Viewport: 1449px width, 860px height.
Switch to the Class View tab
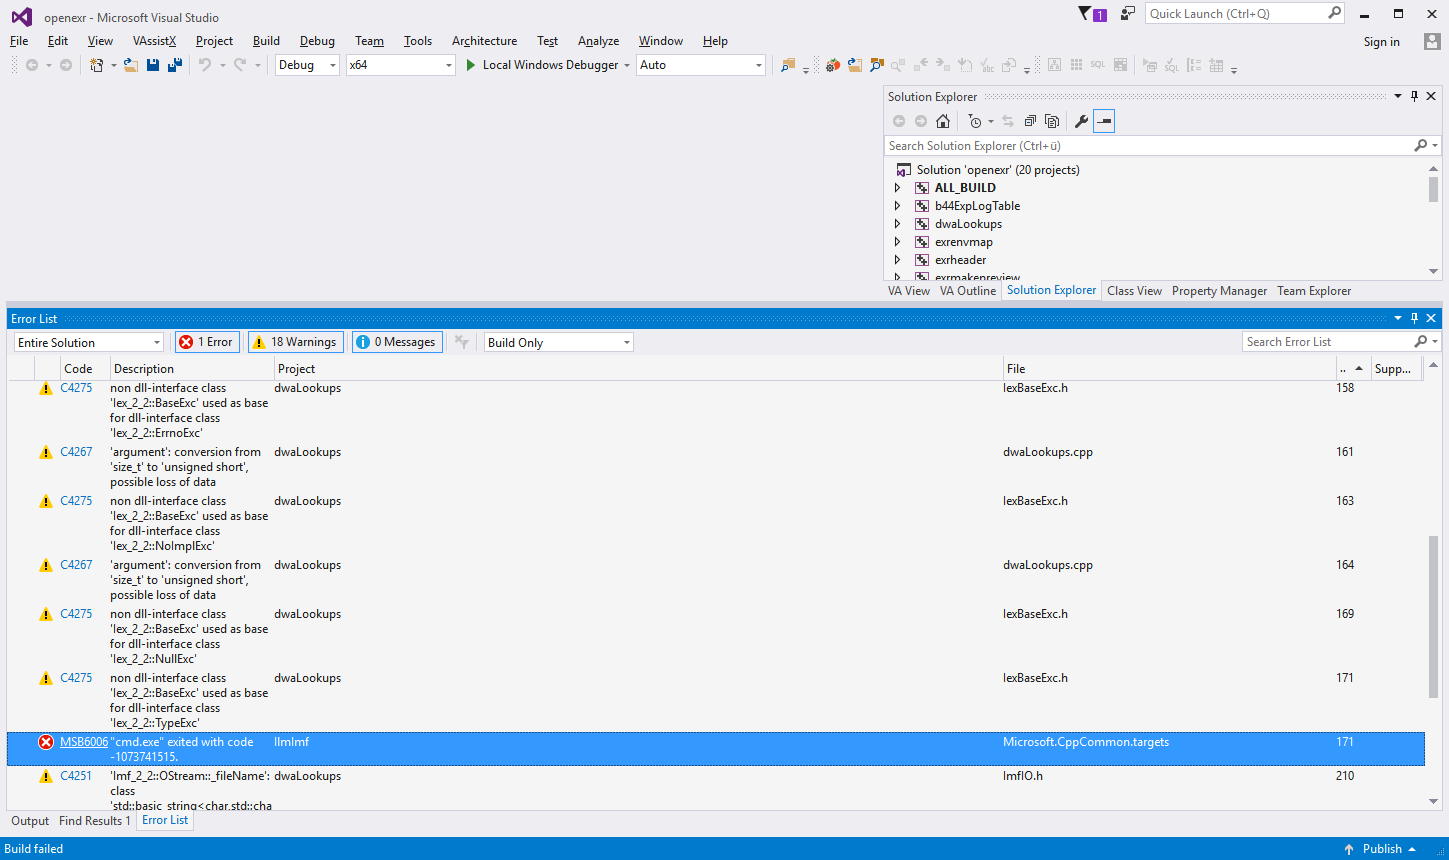[1134, 291]
